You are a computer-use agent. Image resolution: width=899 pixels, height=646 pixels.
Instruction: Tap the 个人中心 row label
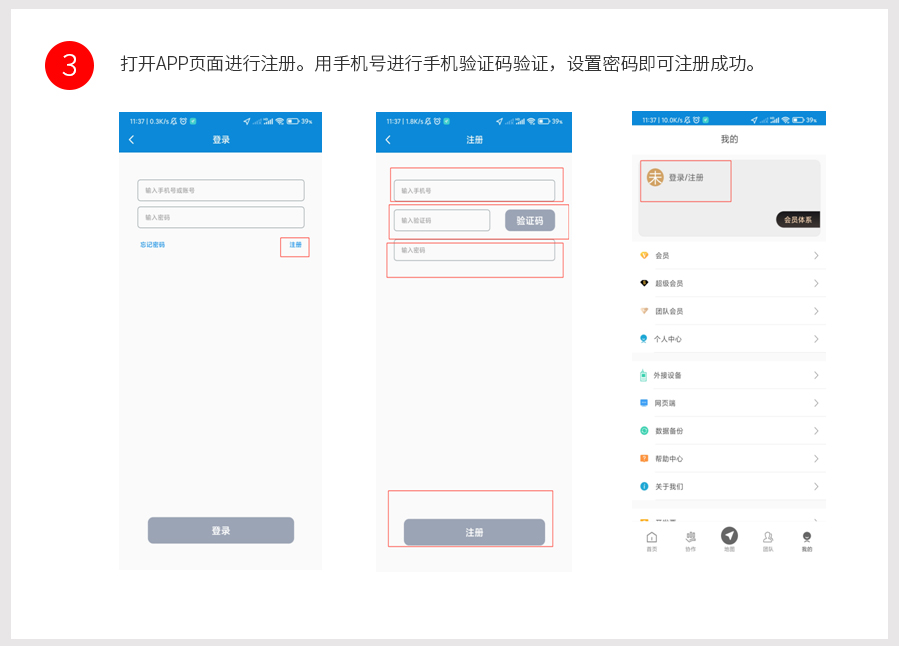[668, 339]
